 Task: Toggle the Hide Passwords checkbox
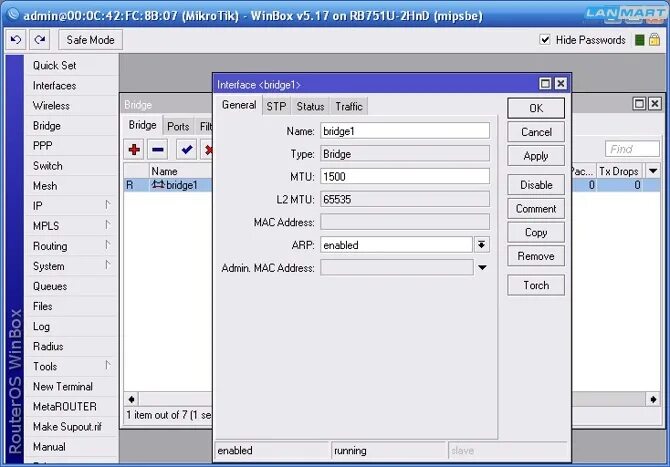pos(544,40)
